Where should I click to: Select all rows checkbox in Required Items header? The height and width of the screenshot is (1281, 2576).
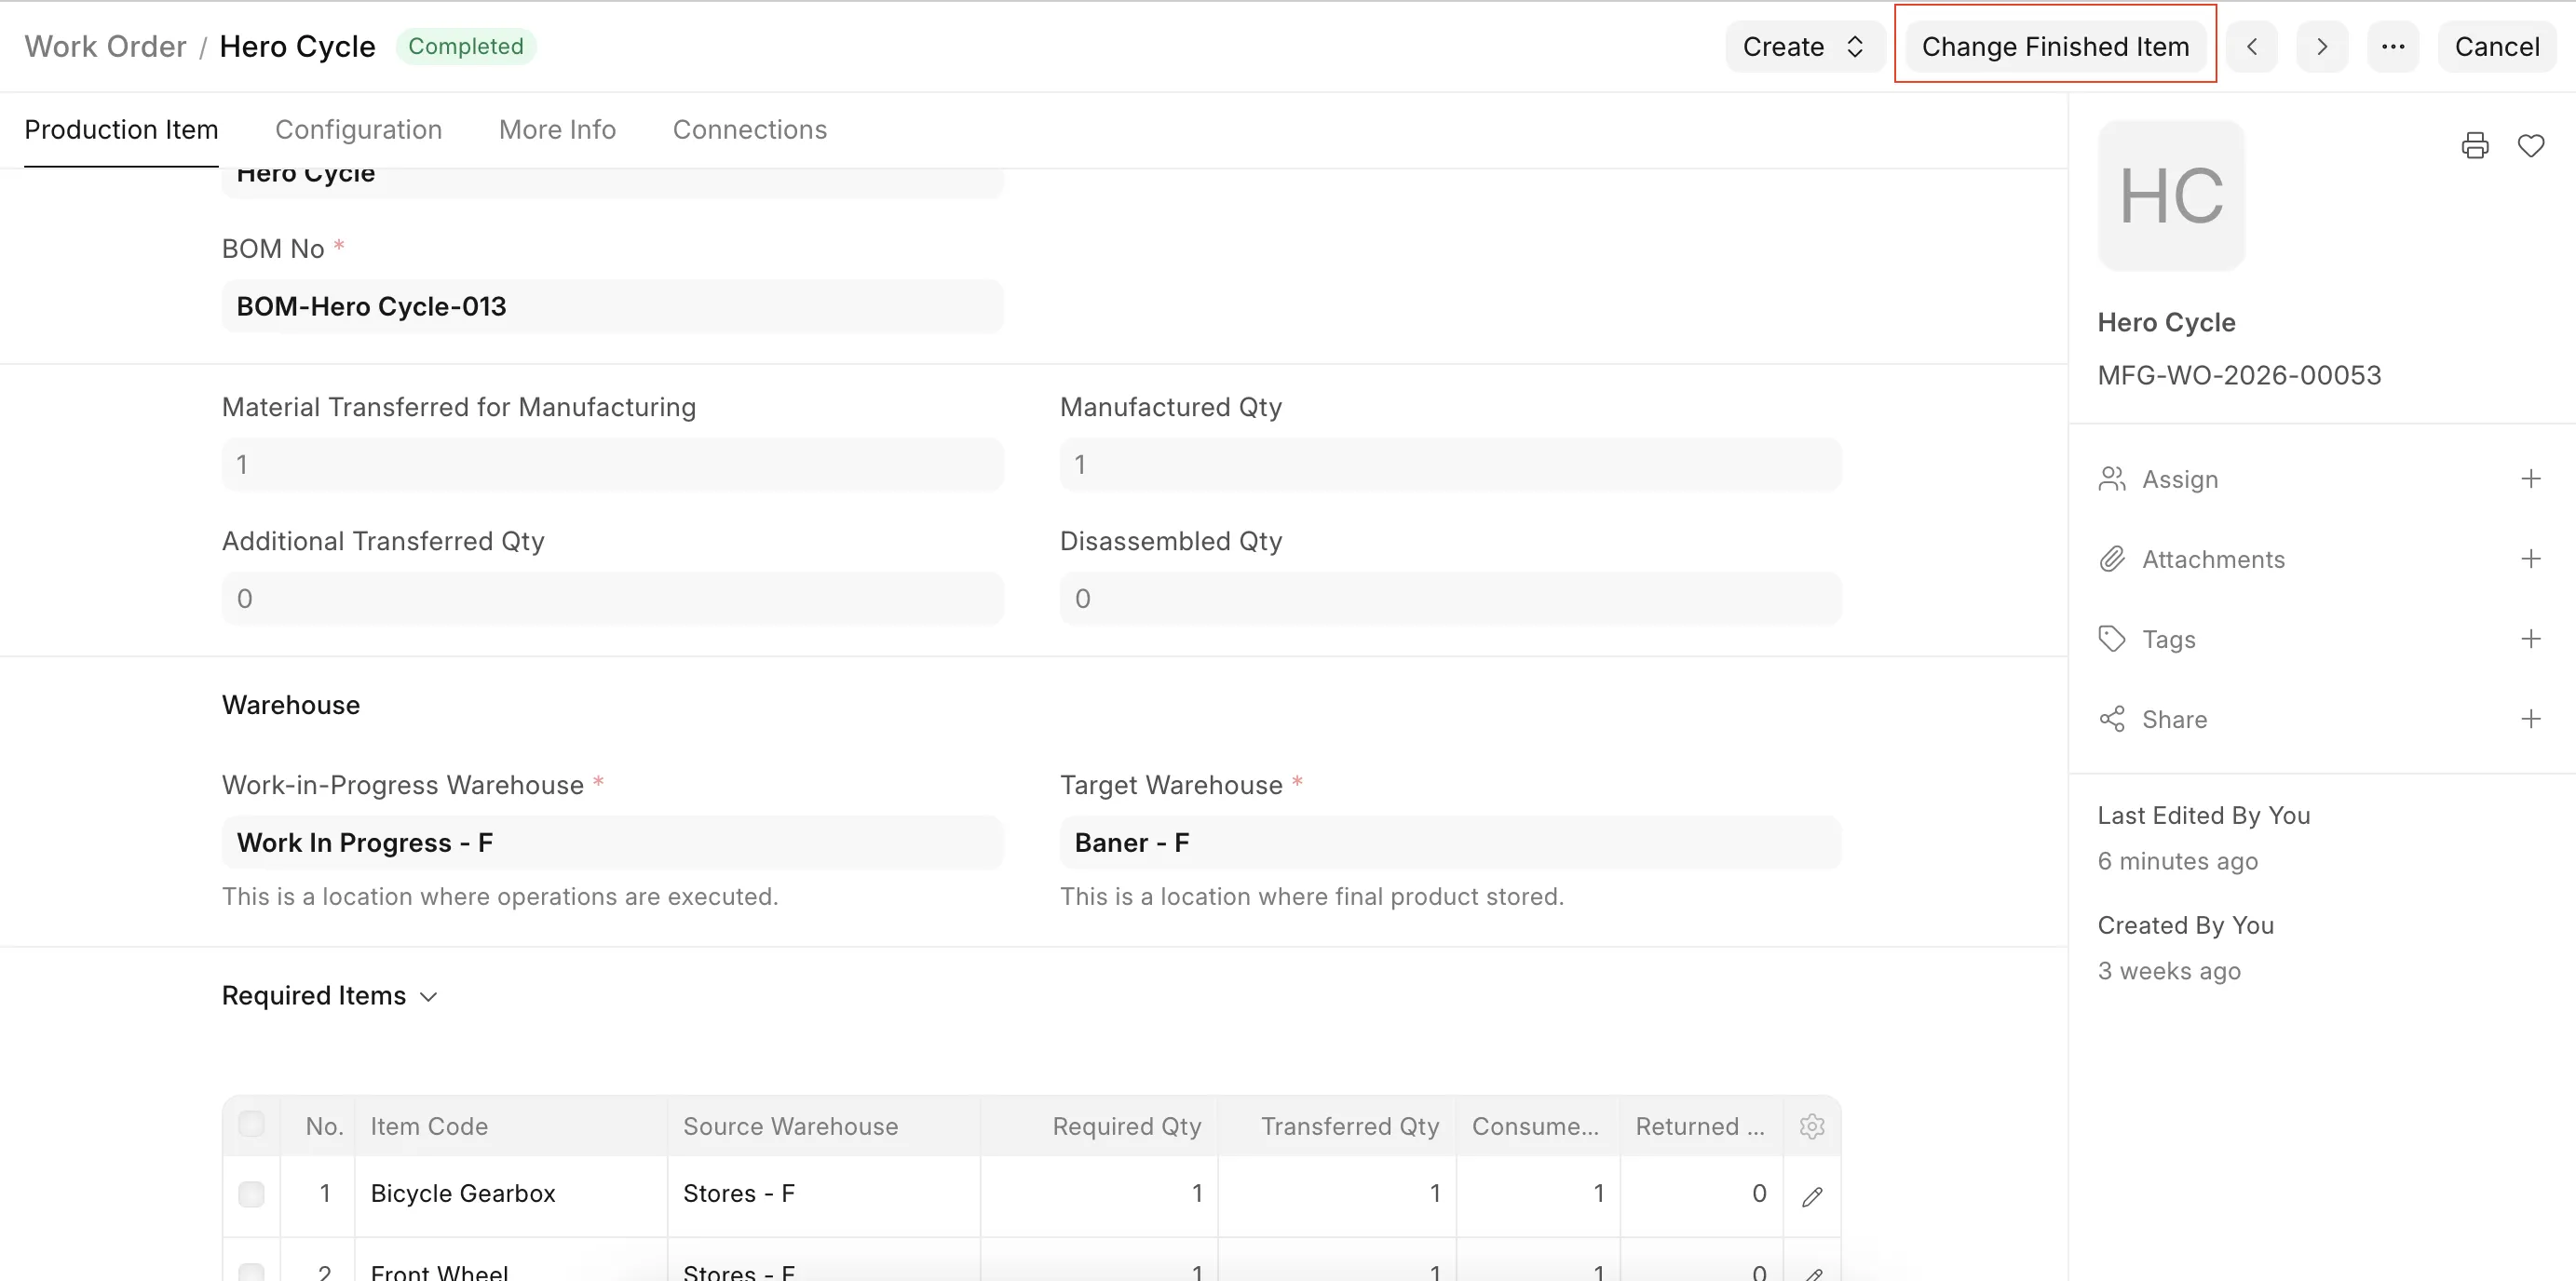click(x=251, y=1124)
